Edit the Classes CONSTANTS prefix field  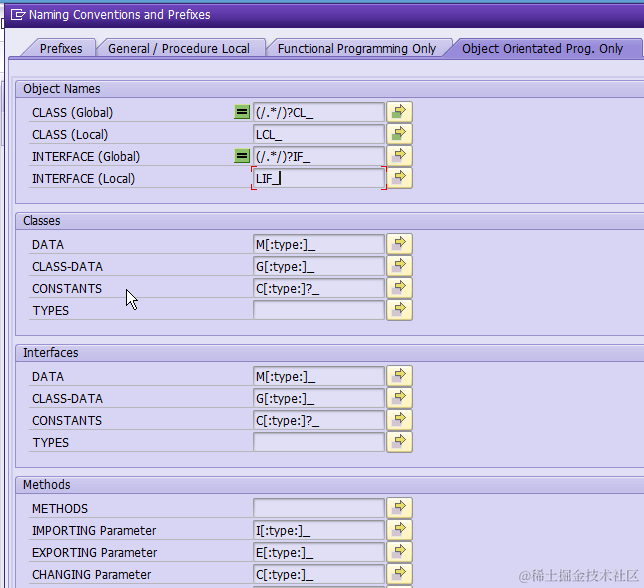pyautogui.click(x=319, y=288)
